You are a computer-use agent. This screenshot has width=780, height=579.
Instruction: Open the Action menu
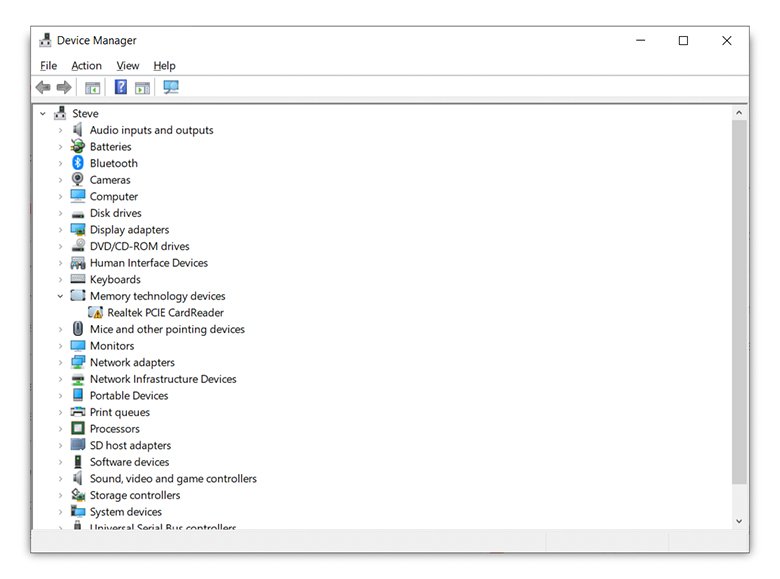pos(86,66)
